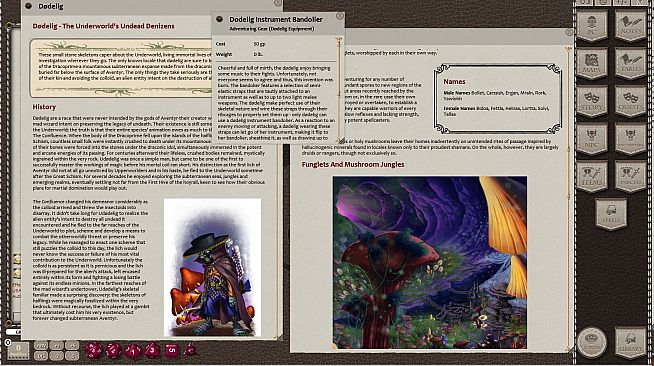
Task: Open the Quests sidebar button
Action: coord(631,101)
